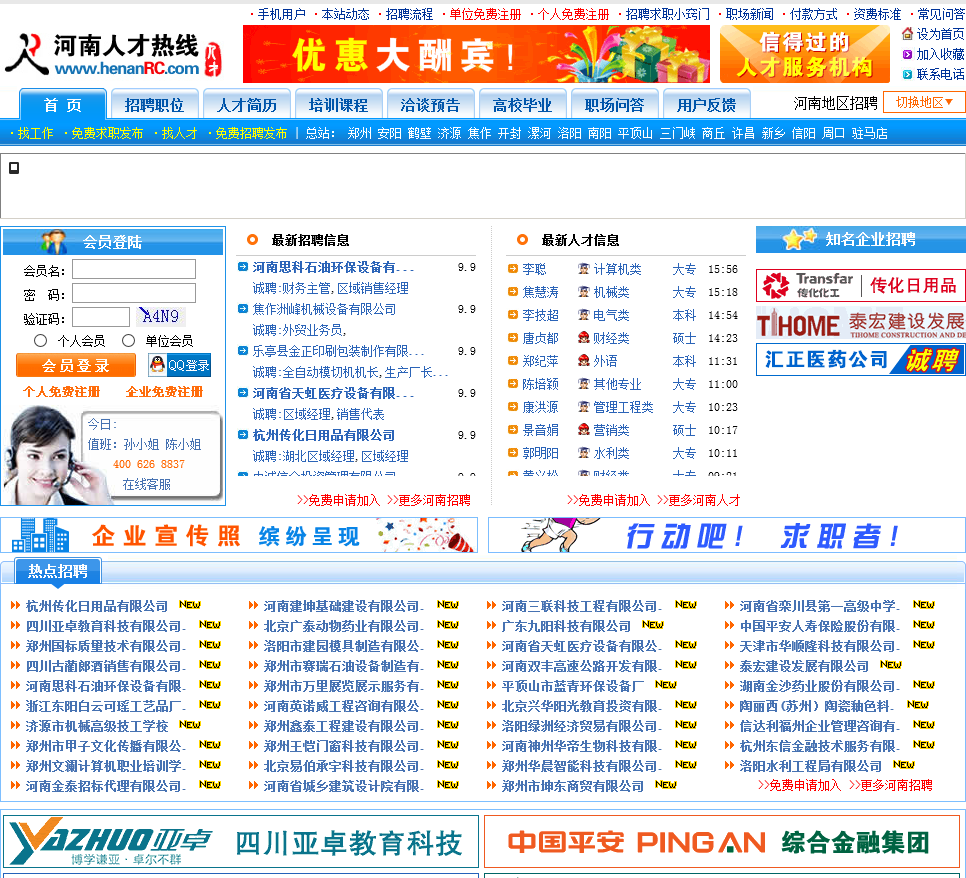Click arrow icon beside 河南省天虹医疗设备 listing
The image size is (966, 878).
point(243,392)
